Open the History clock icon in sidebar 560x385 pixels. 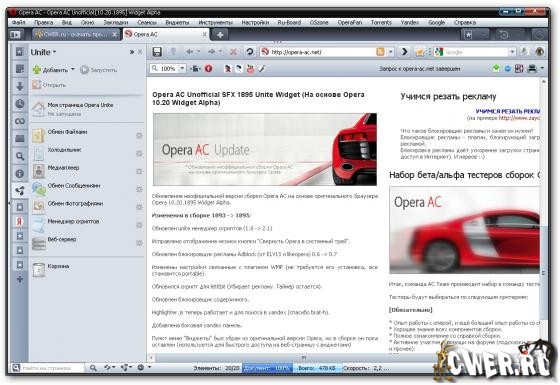pyautogui.click(x=20, y=104)
